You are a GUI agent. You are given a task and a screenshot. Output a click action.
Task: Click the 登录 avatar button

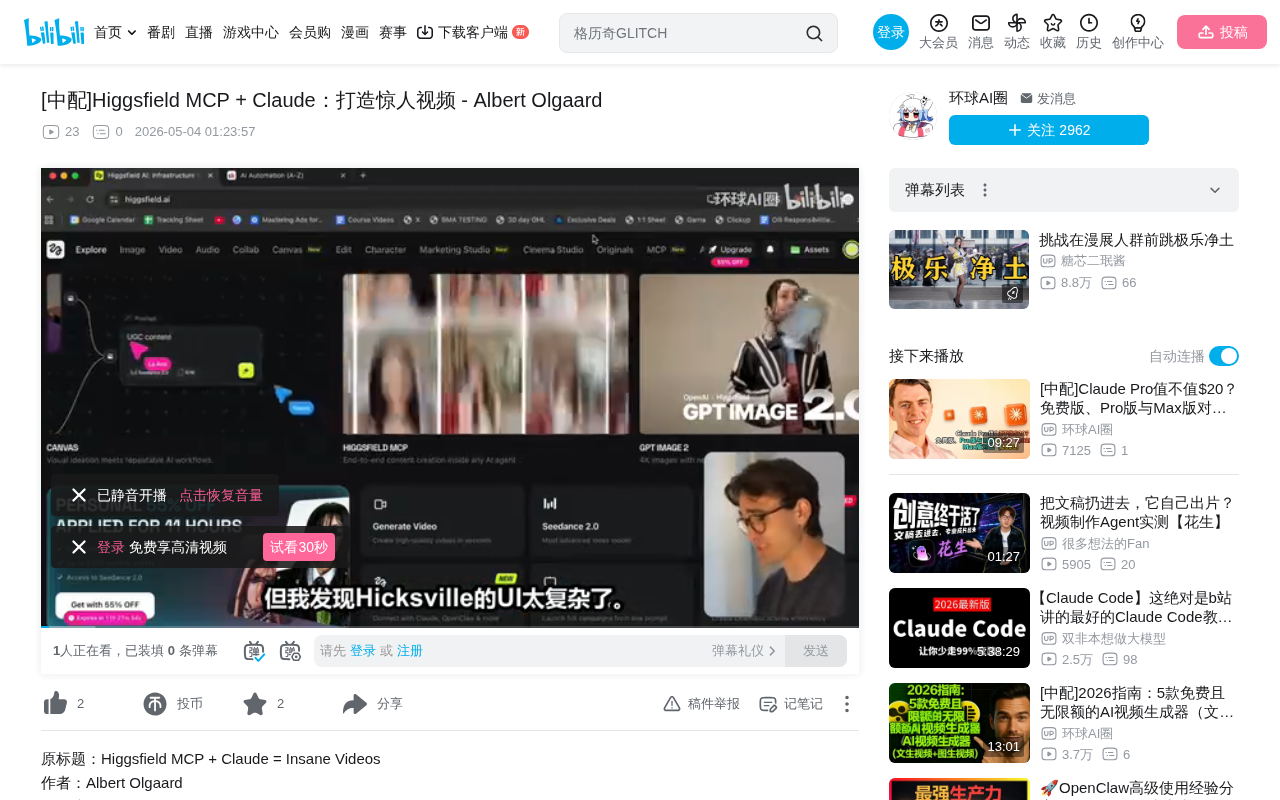click(891, 32)
